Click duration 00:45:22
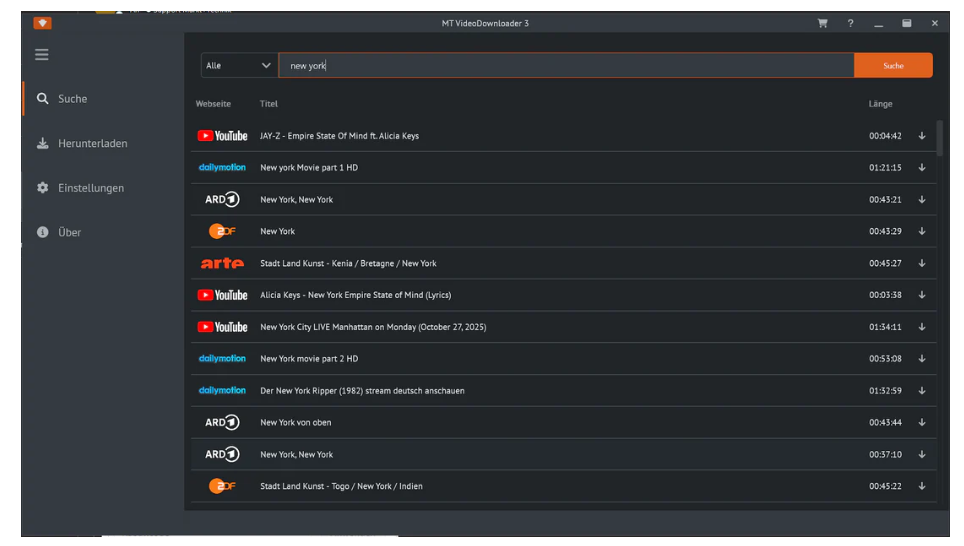 click(x=885, y=486)
